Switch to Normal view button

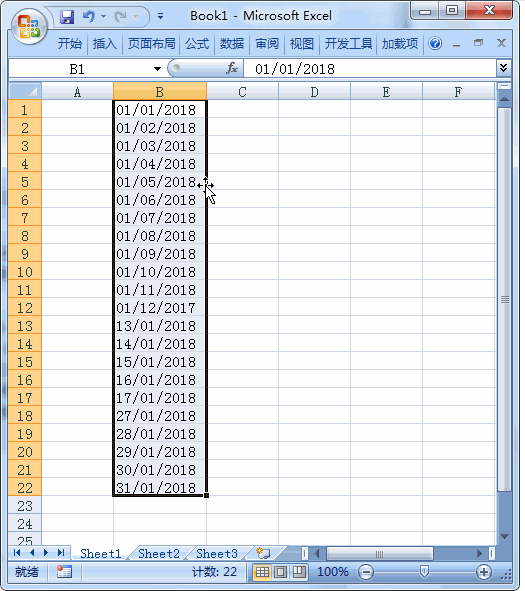(262, 572)
